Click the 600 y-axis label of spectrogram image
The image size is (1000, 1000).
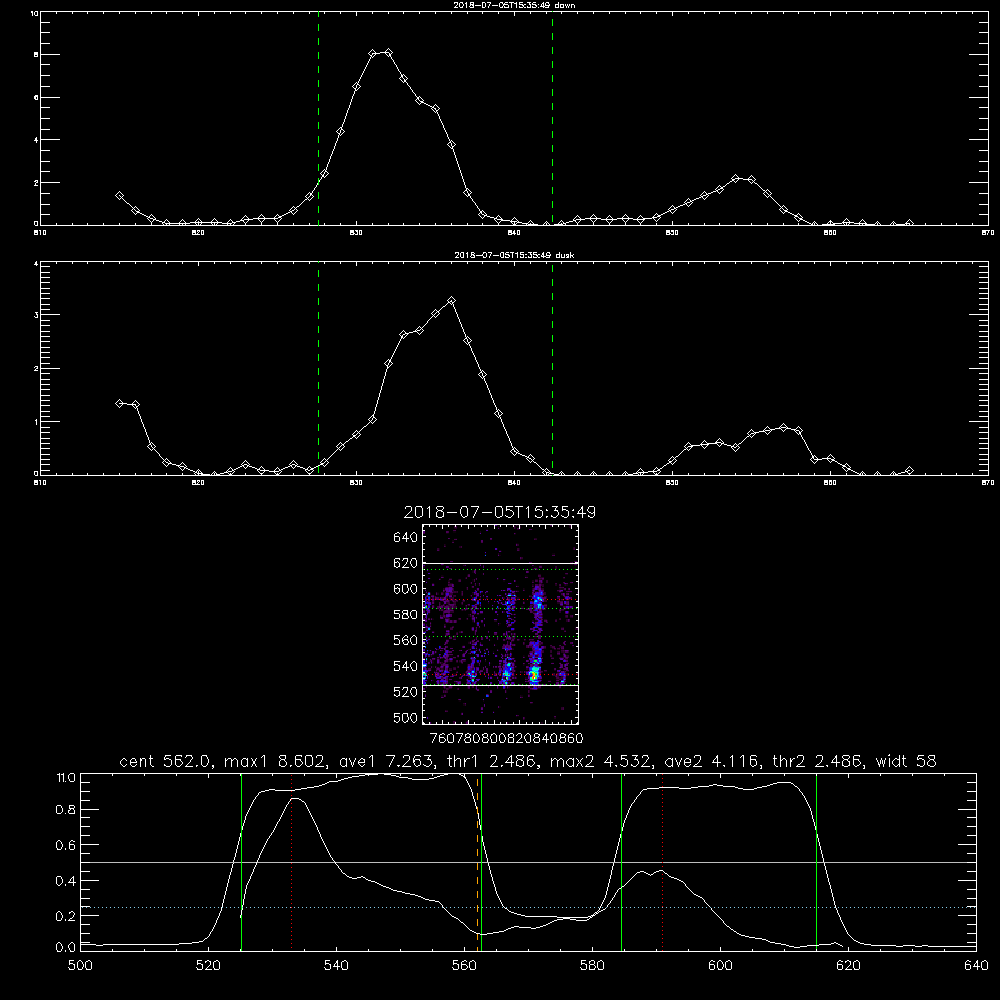tap(406, 589)
